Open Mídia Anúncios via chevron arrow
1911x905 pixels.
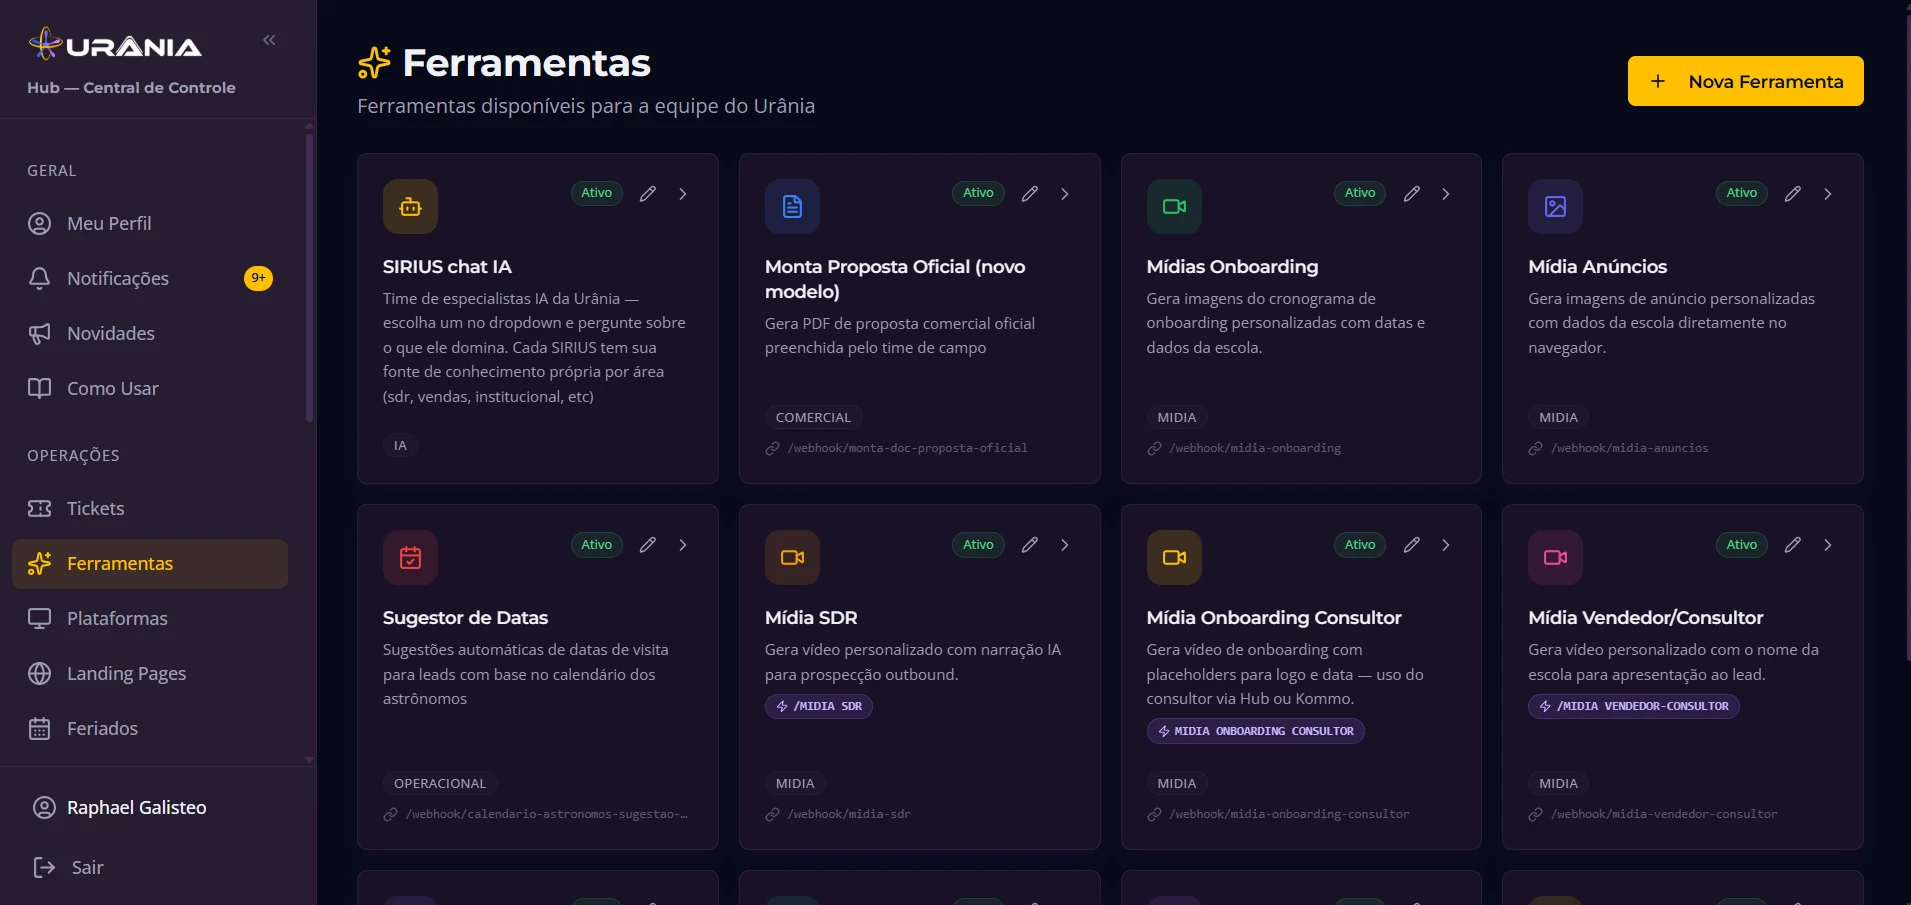point(1828,194)
